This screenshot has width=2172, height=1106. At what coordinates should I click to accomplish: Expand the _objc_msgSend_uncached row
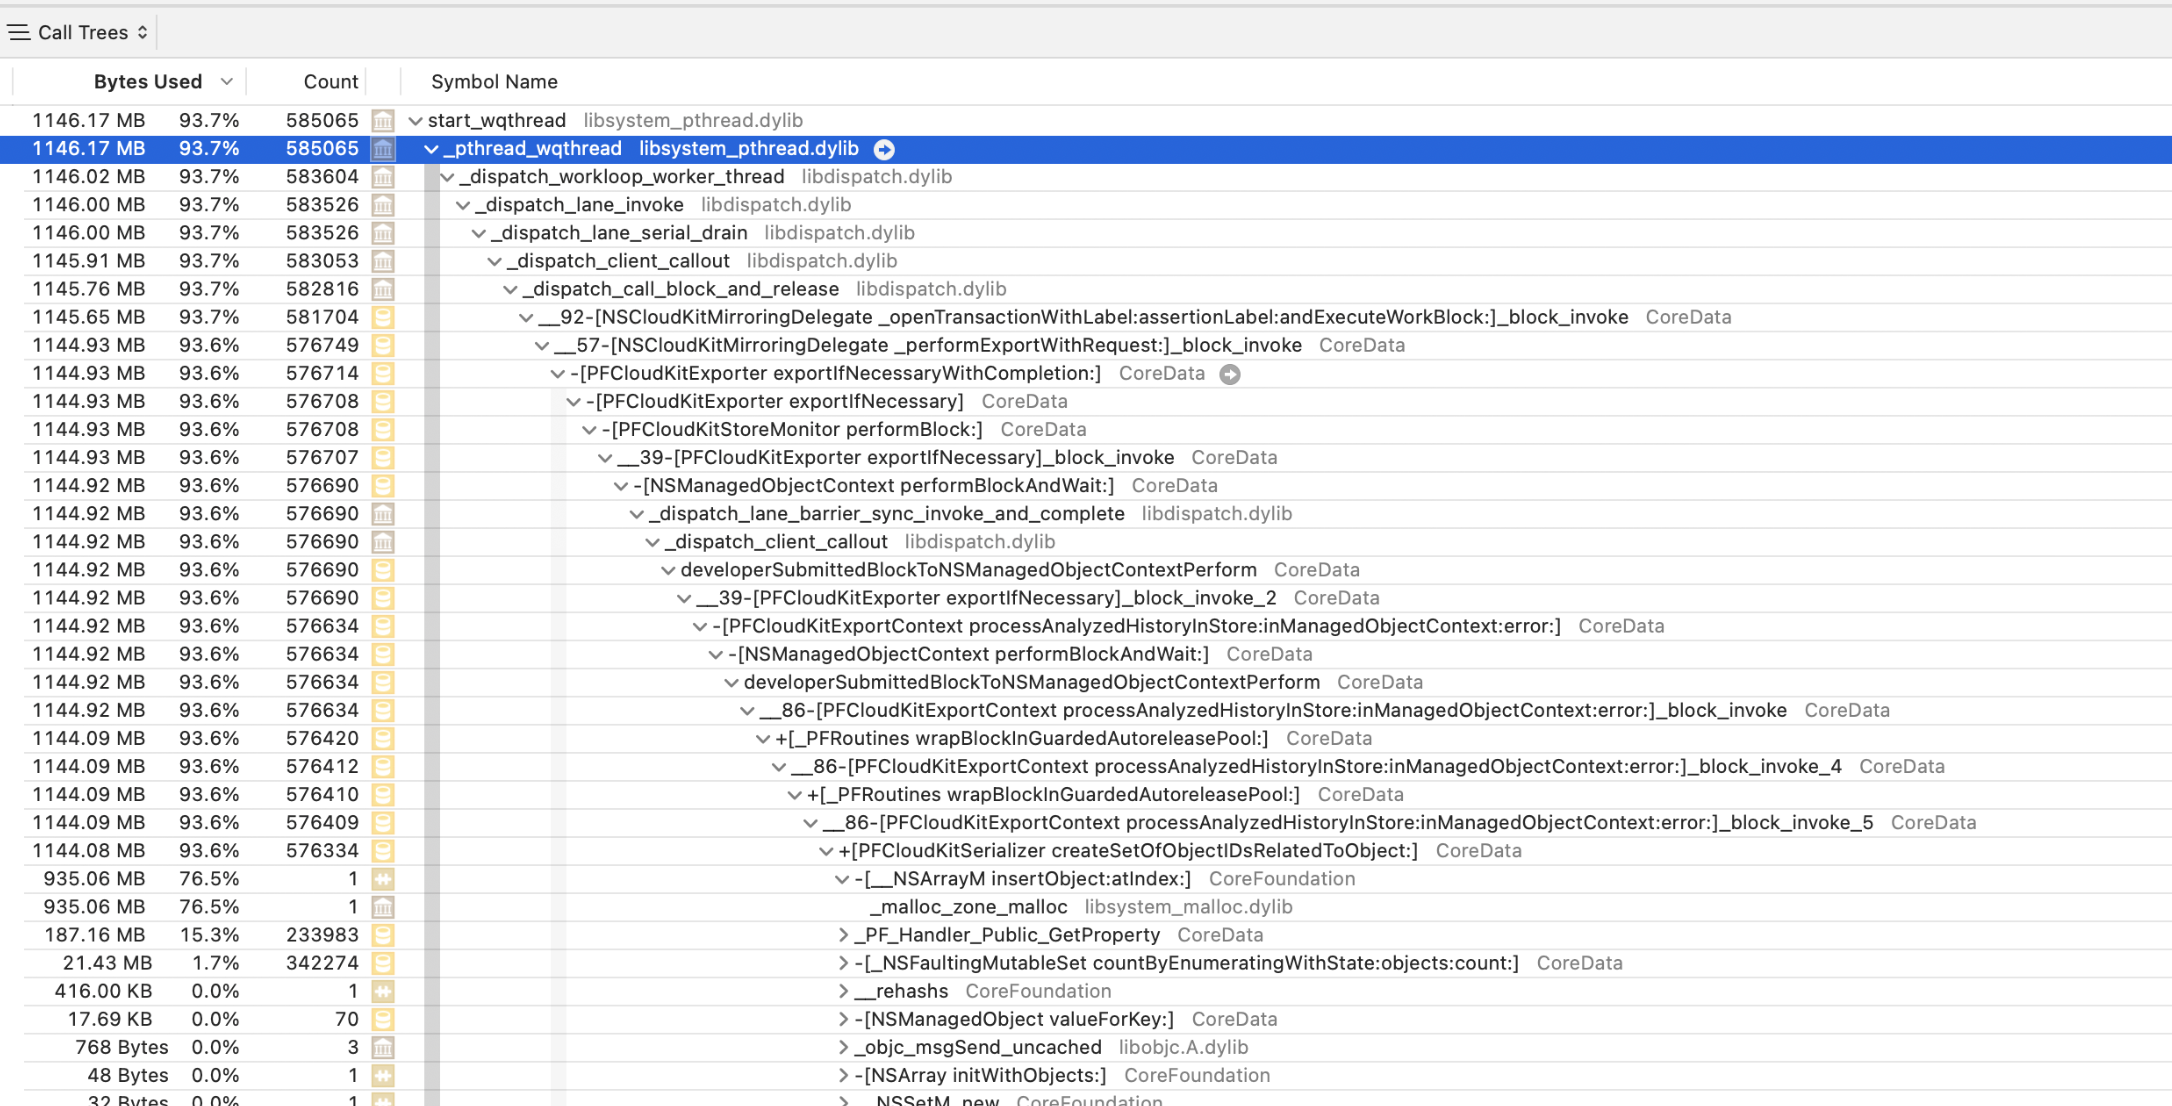coord(843,1047)
